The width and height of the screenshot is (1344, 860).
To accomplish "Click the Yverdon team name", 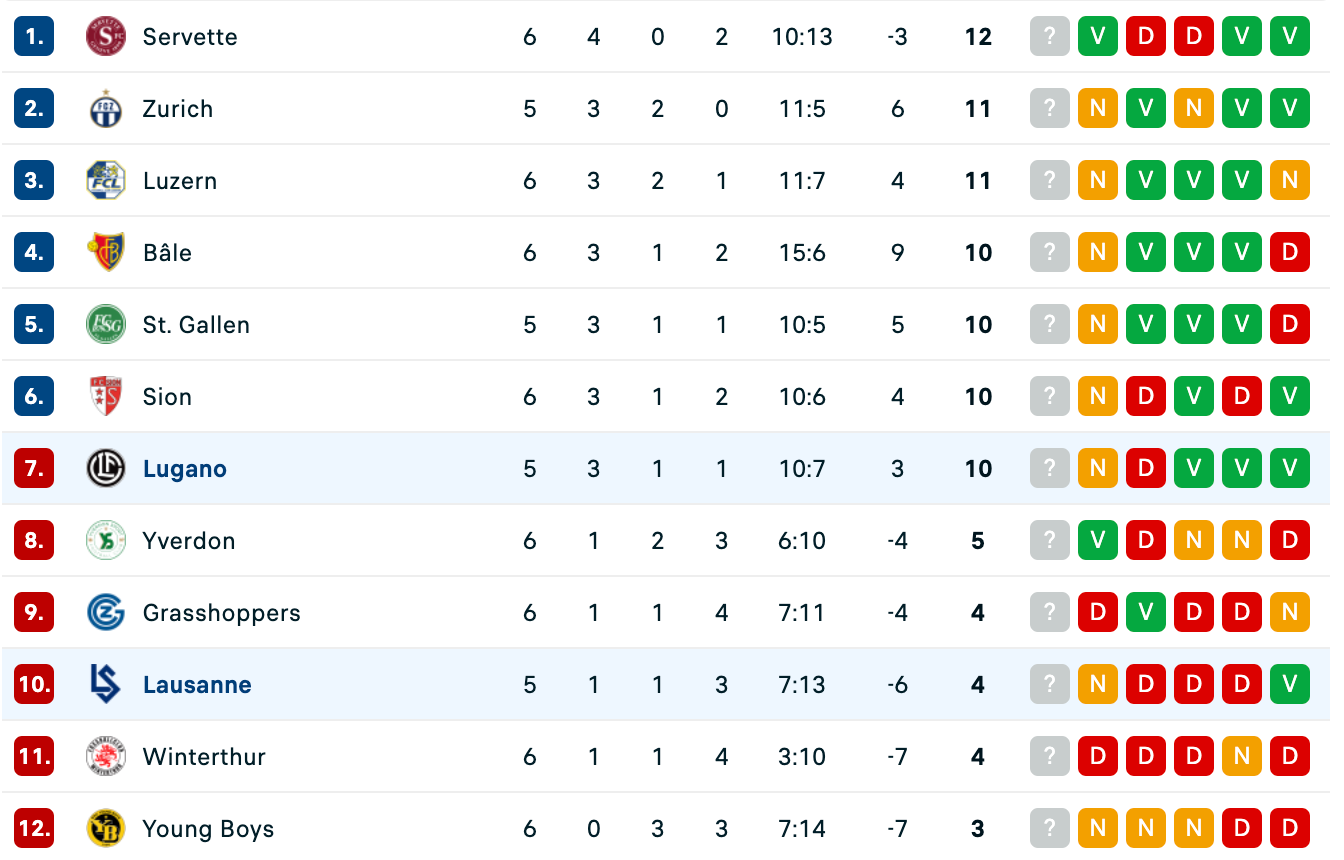I will tap(189, 541).
